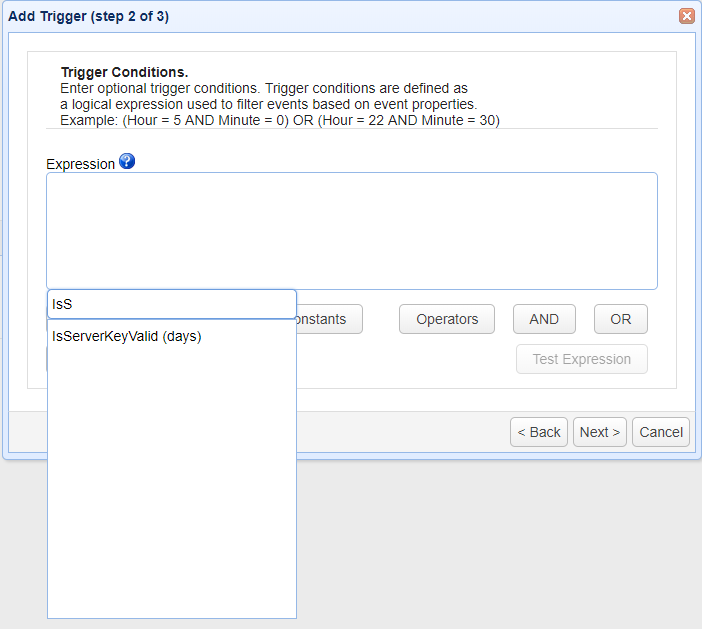Insert the AND operator

544,320
